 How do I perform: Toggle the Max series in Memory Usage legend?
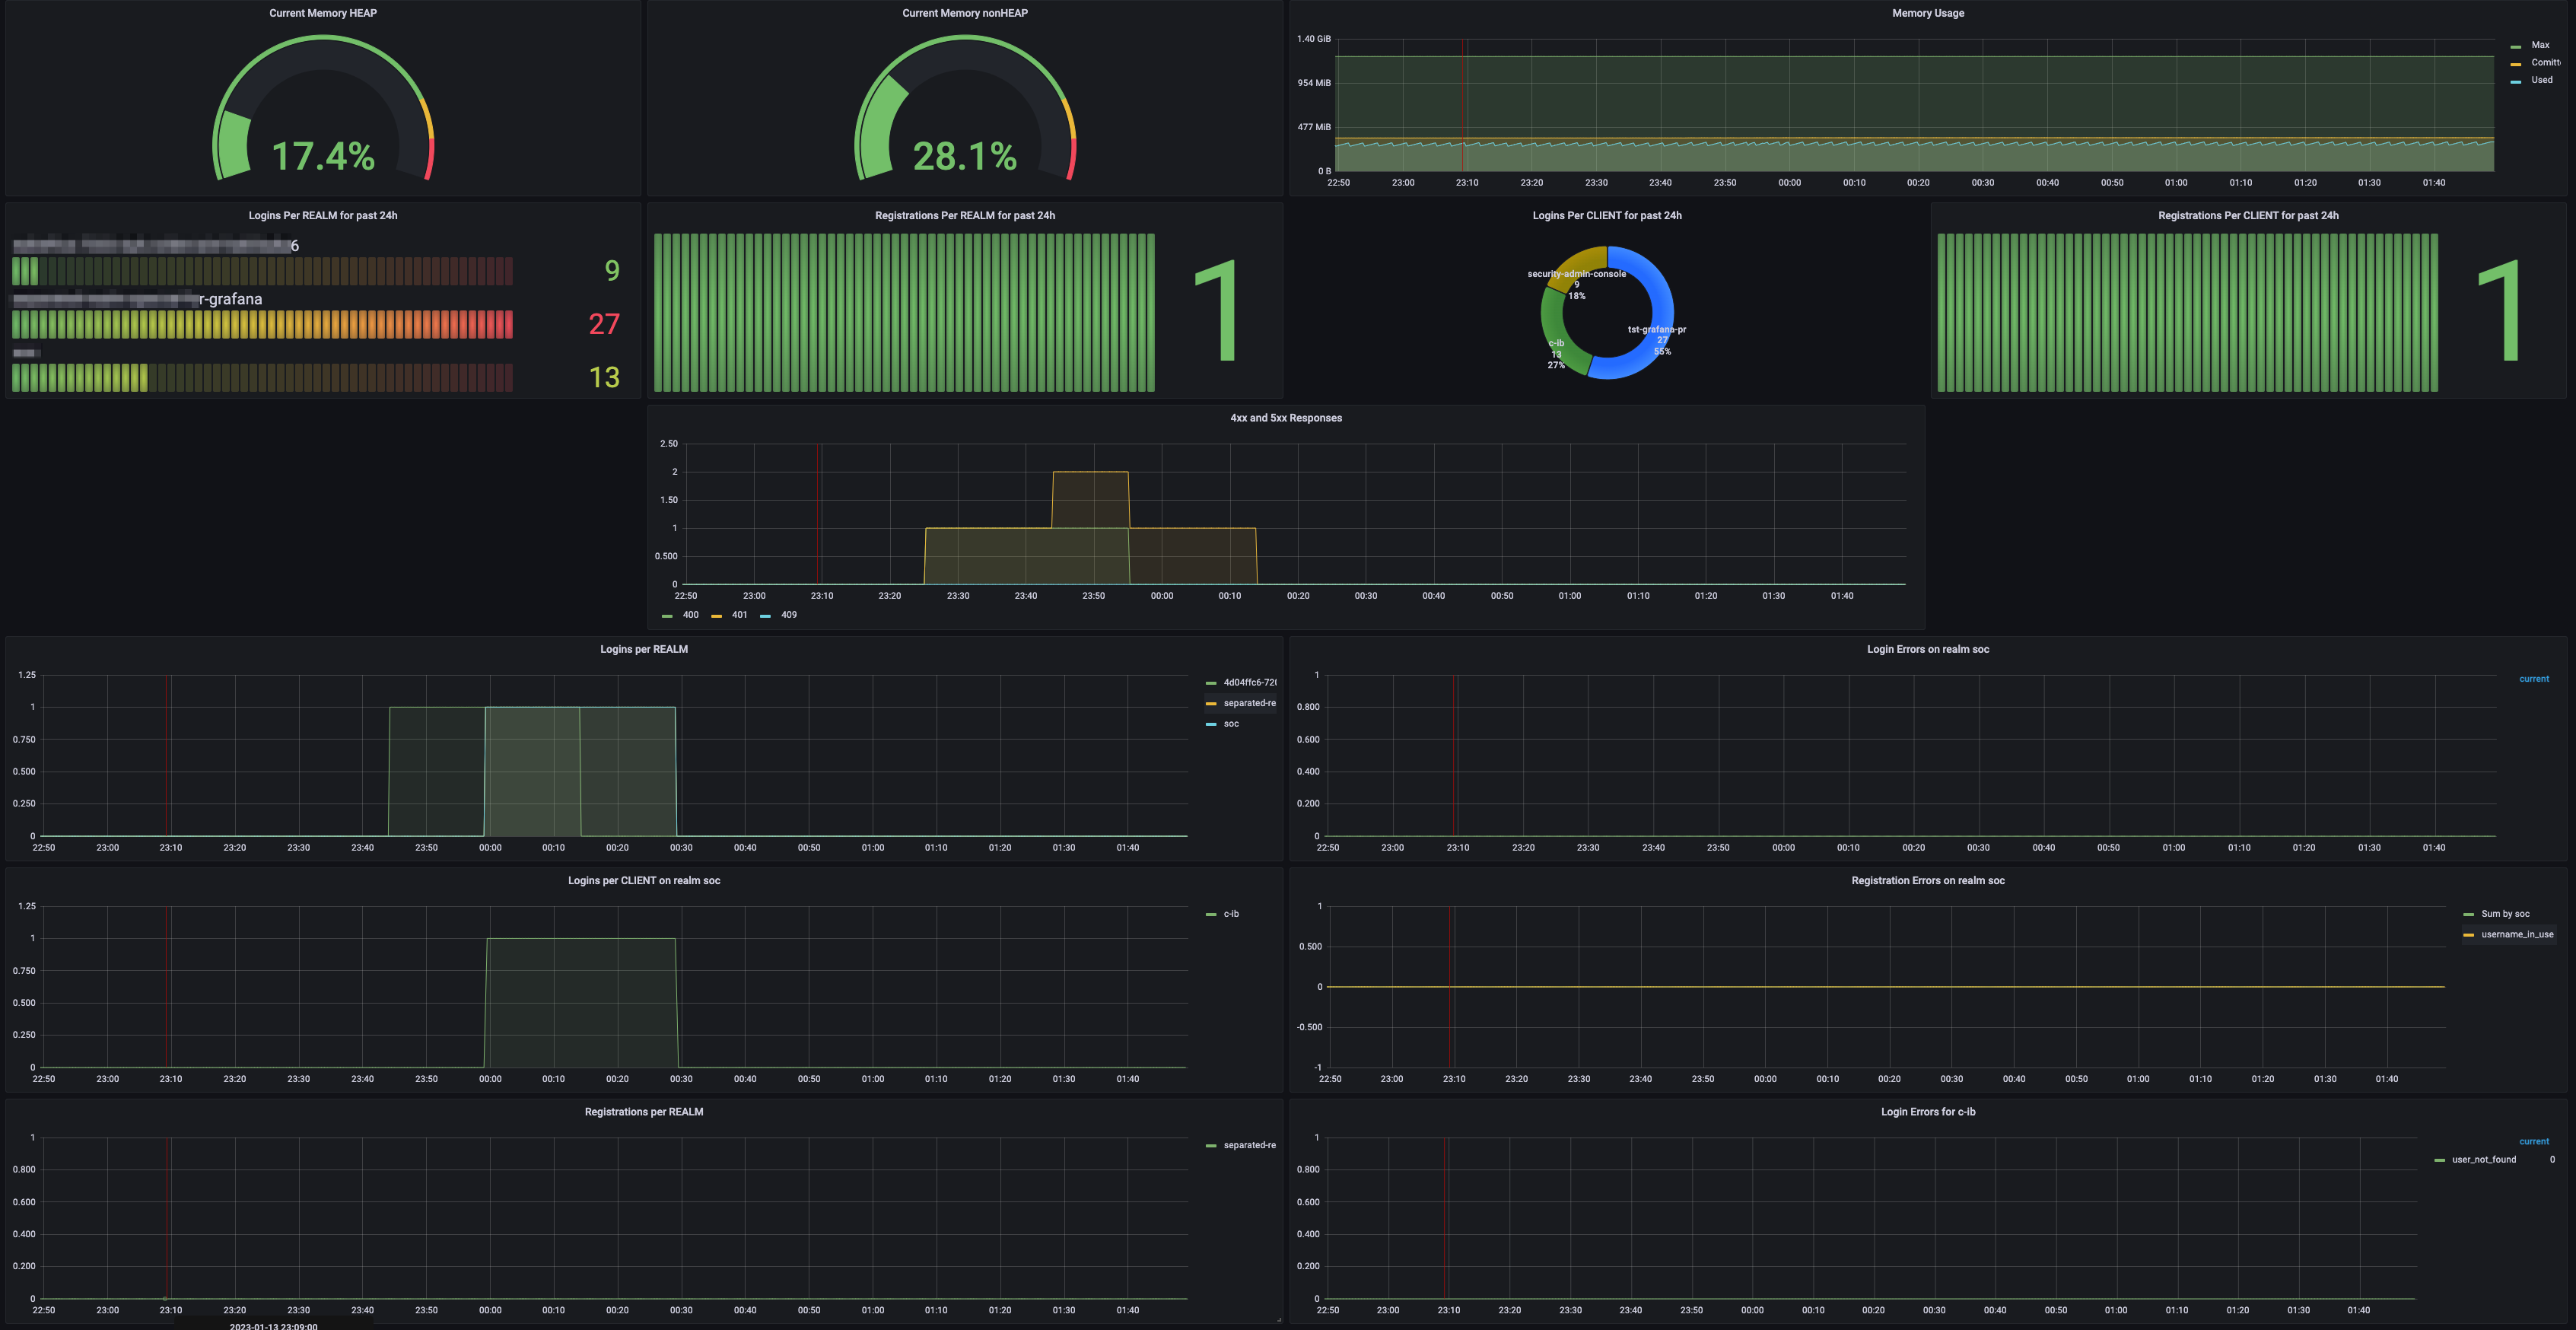(x=2540, y=45)
